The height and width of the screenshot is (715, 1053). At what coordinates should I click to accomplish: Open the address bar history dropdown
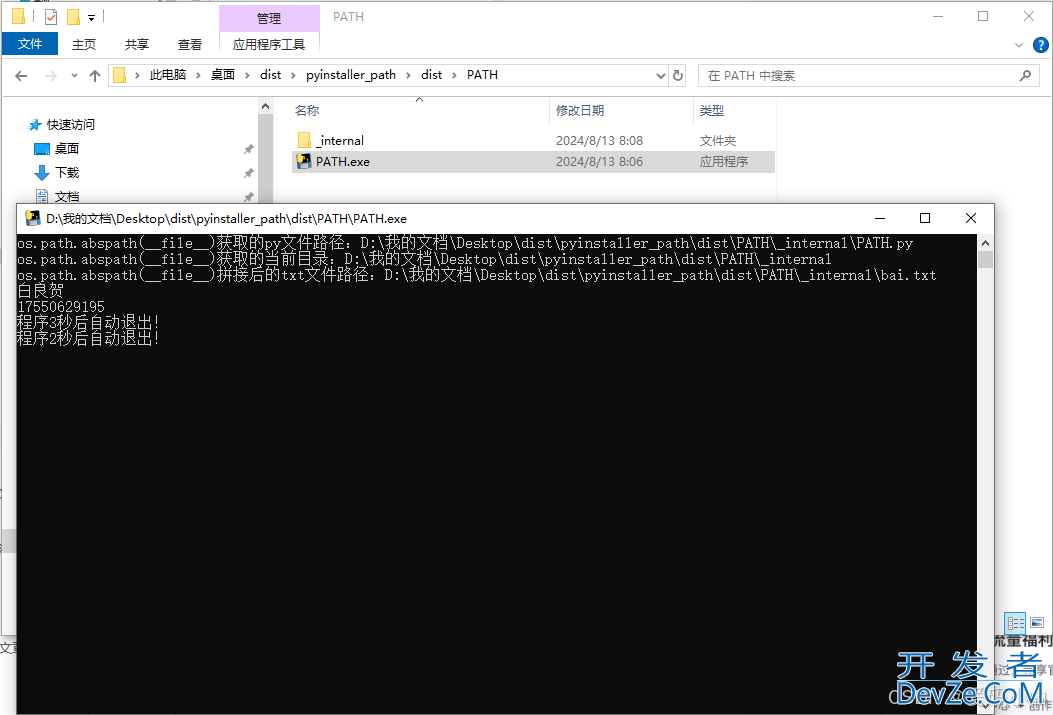661,76
